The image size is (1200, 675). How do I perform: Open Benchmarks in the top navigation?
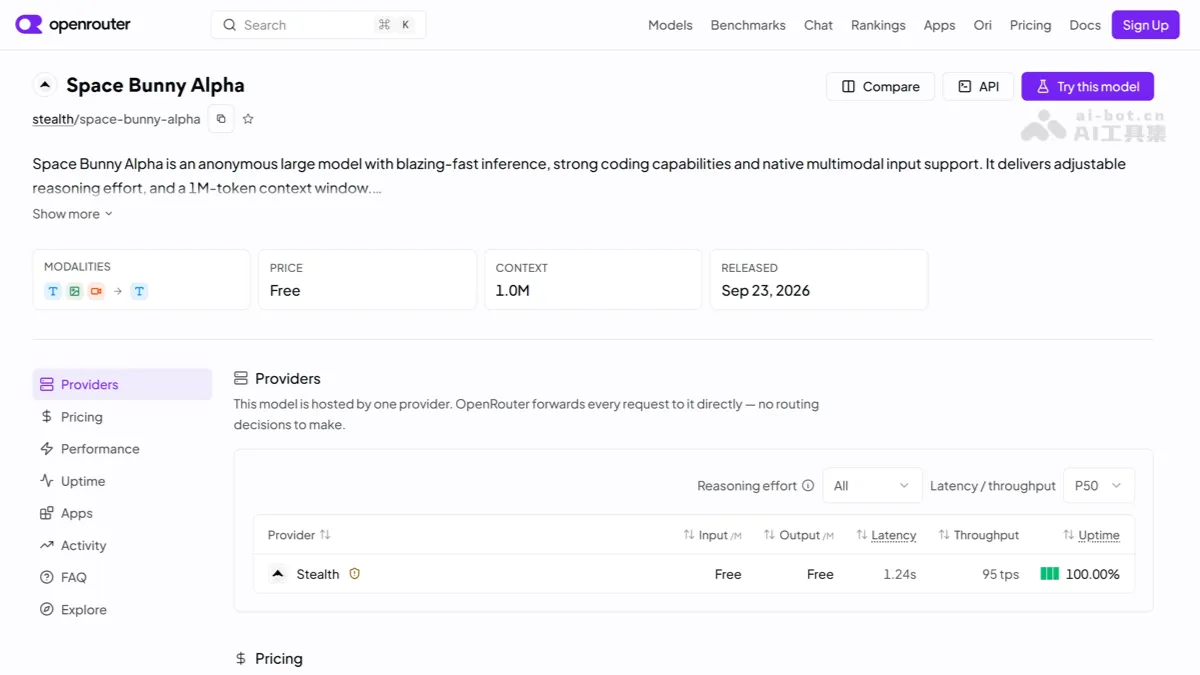(748, 25)
